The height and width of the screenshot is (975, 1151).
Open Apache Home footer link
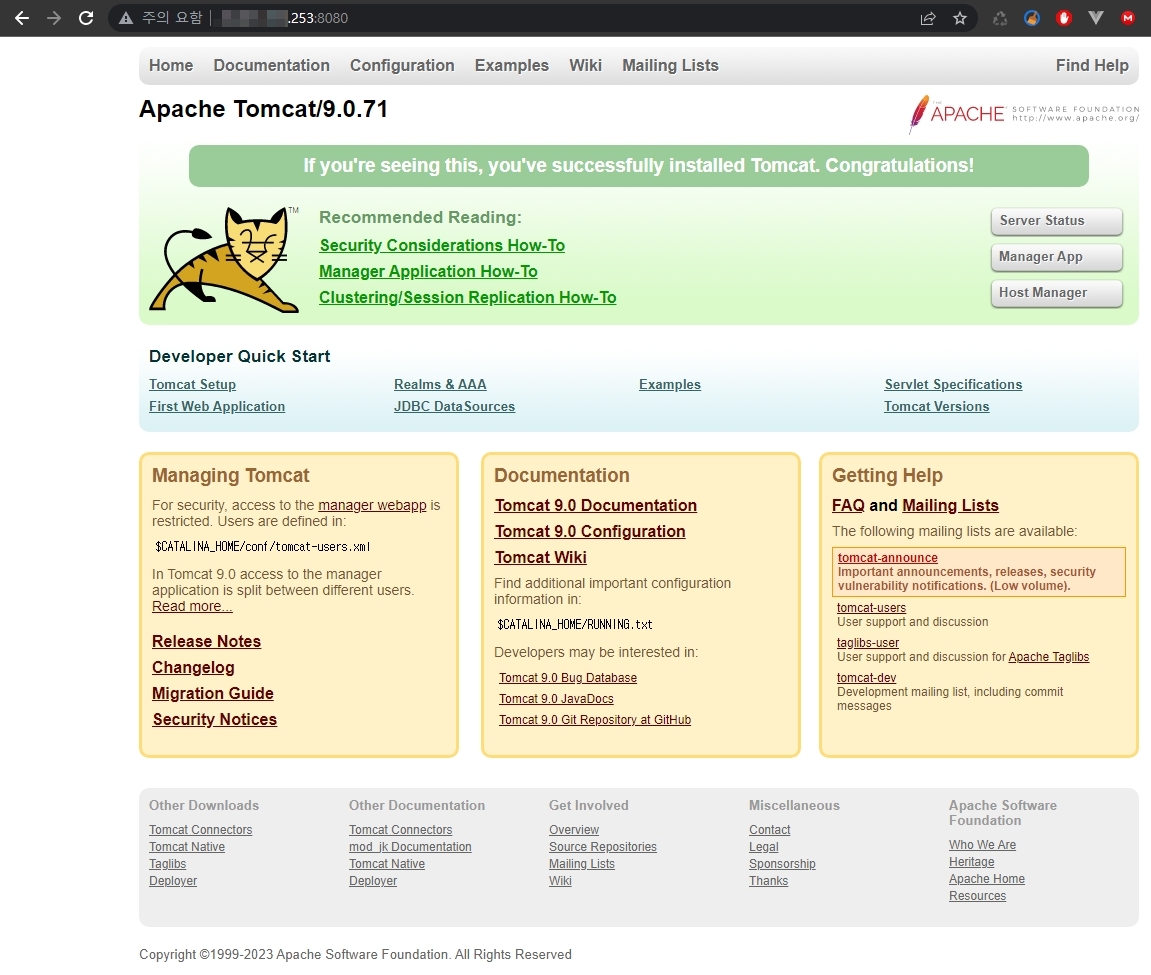coord(987,879)
